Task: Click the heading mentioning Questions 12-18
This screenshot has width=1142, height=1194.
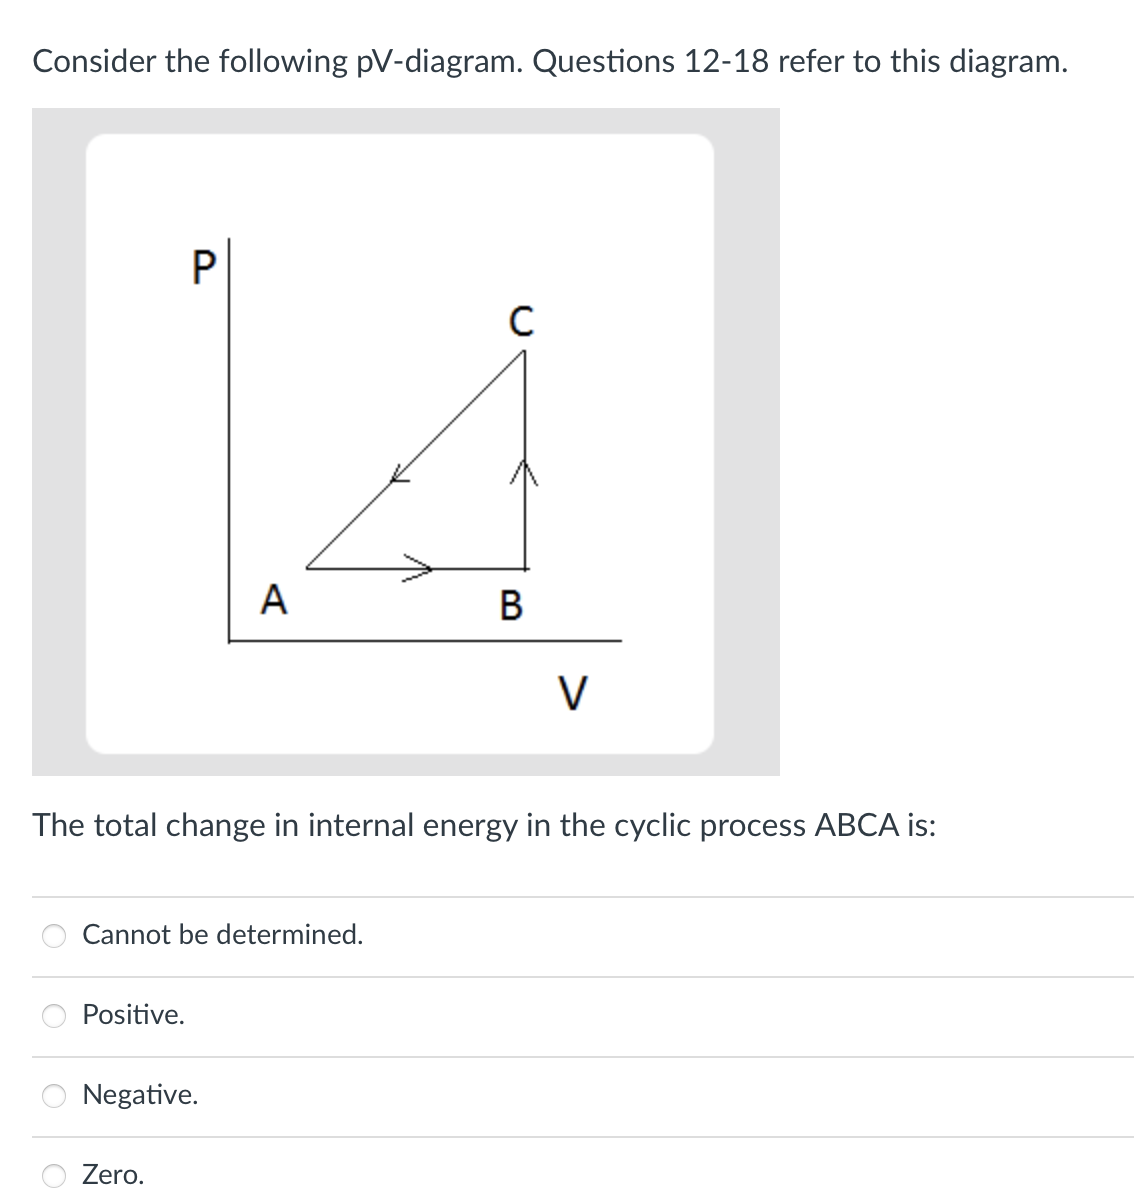Action: [550, 60]
